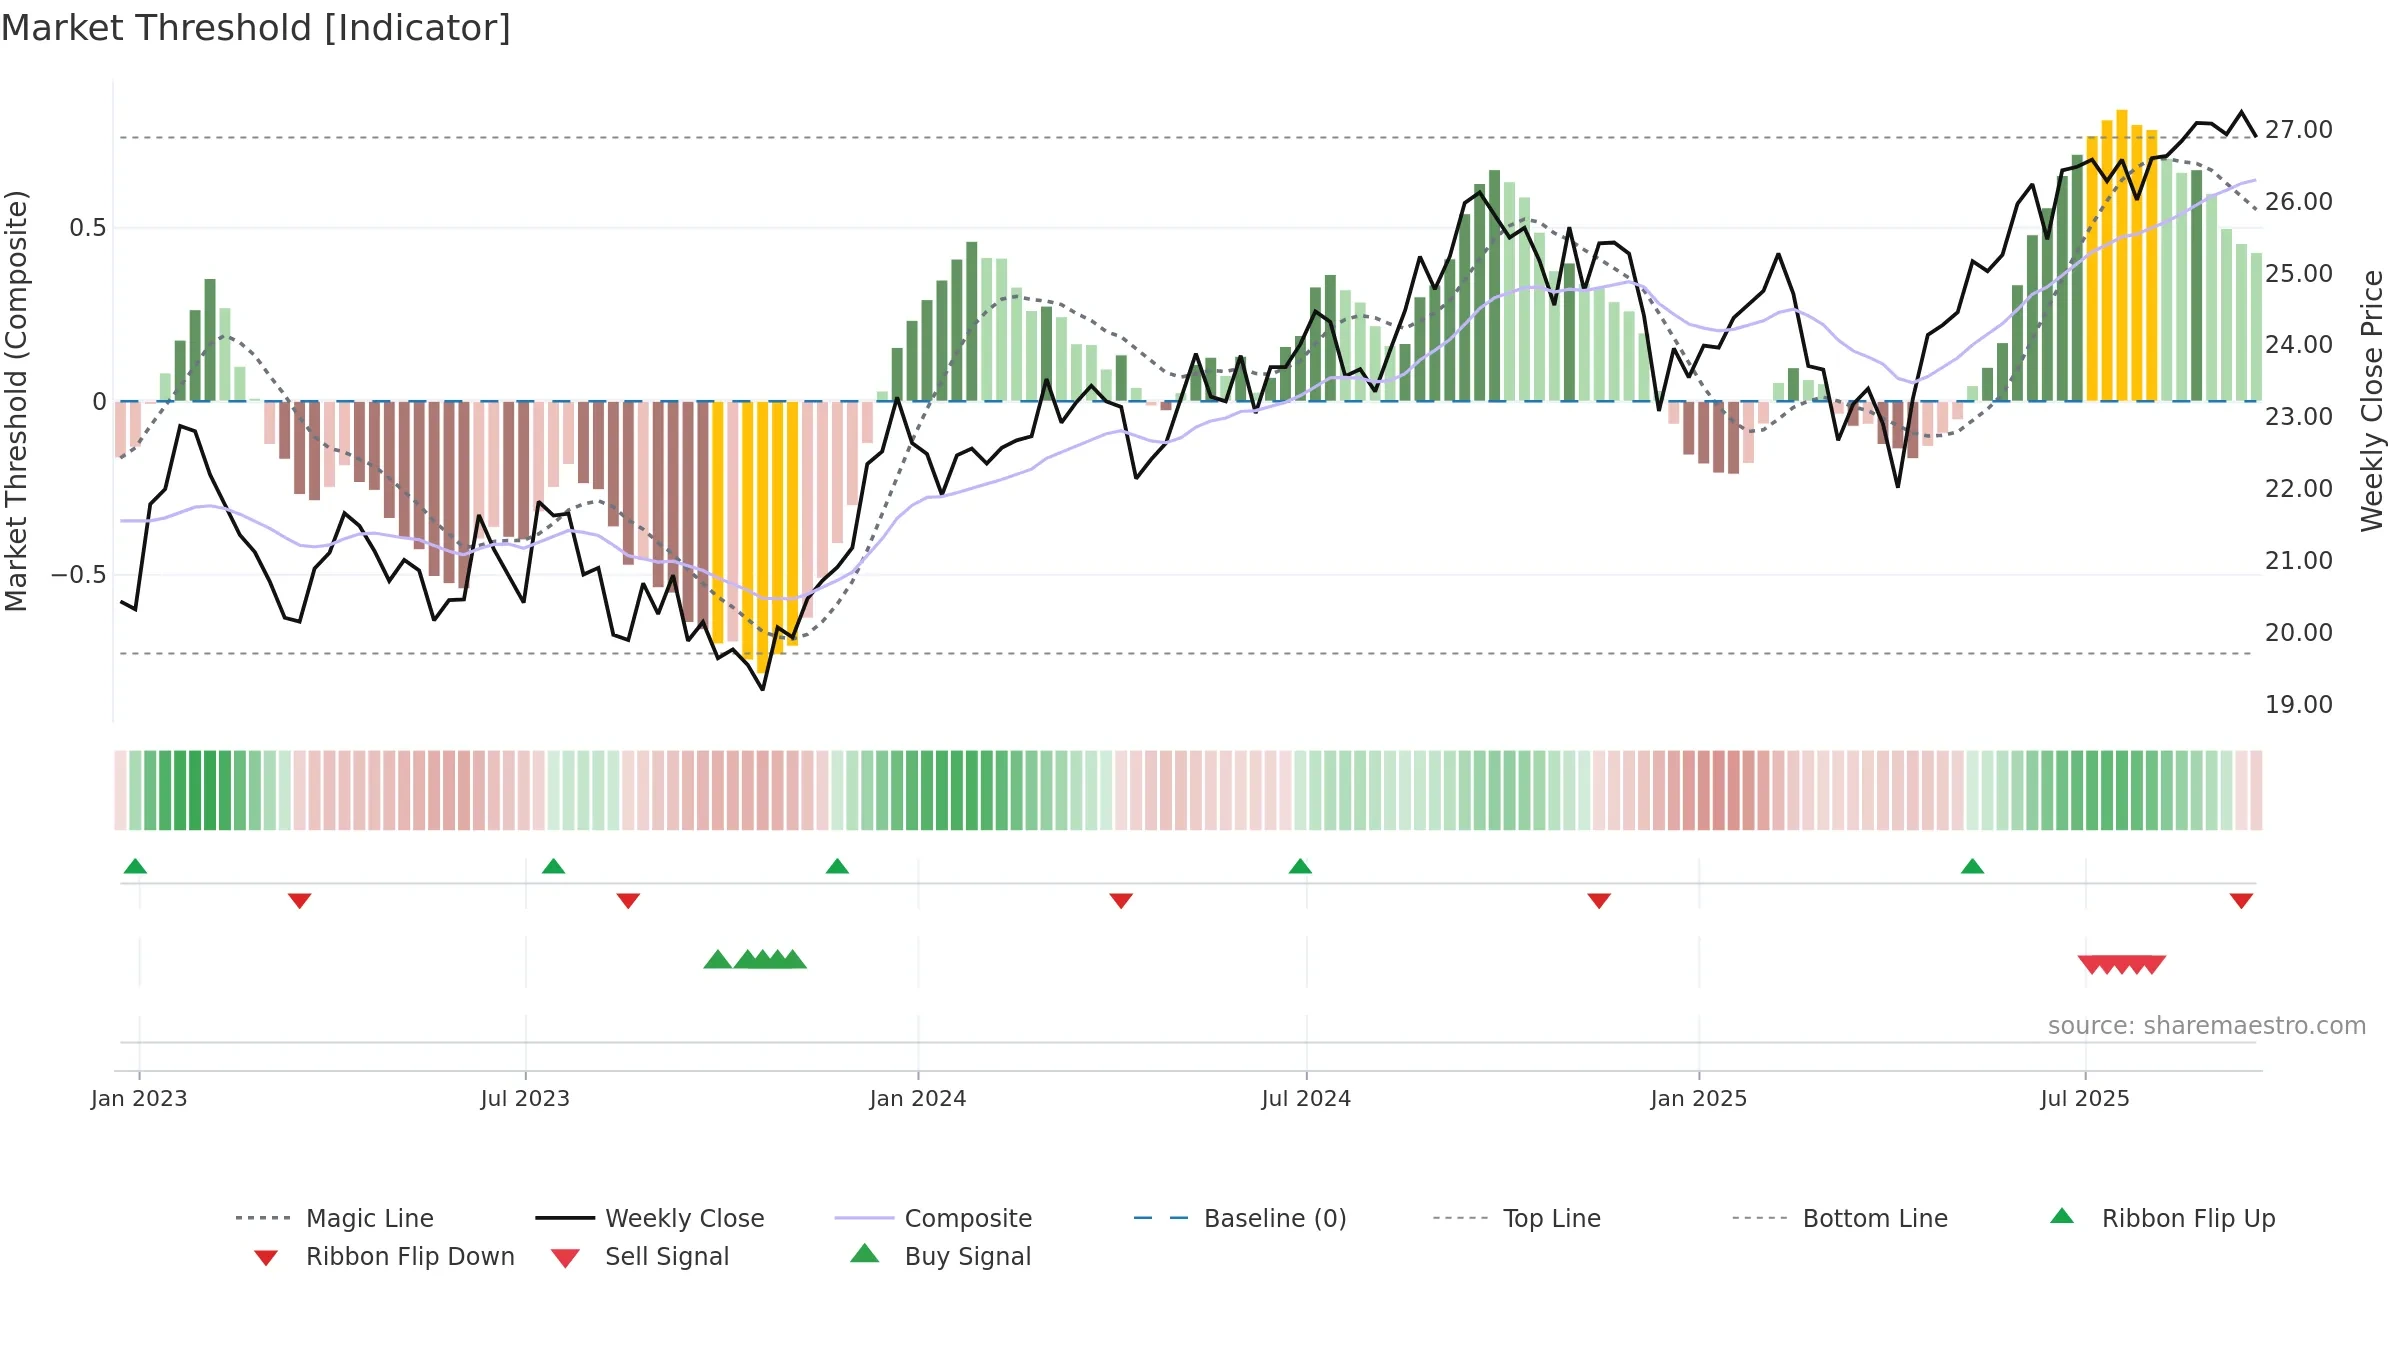Click the source: sharemaestro.com text
This screenshot has height=1350, width=2400.
point(2207,1026)
